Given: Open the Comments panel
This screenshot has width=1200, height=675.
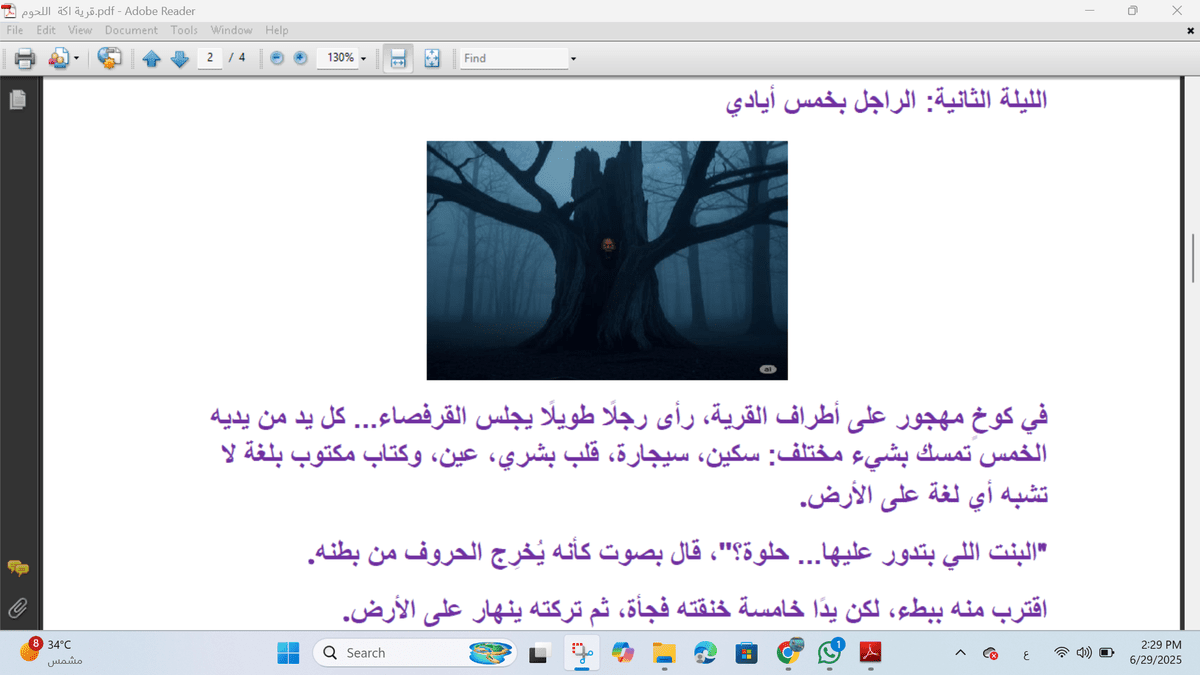Looking at the screenshot, I should coord(17,566).
